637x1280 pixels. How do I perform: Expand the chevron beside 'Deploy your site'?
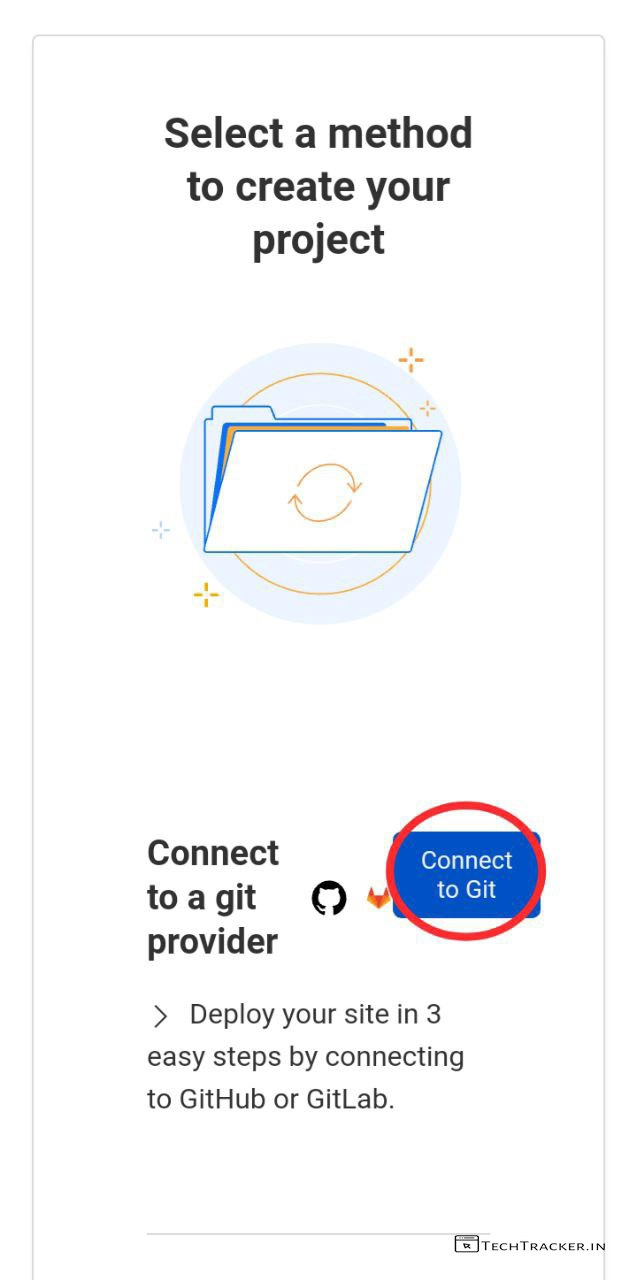tap(160, 1016)
